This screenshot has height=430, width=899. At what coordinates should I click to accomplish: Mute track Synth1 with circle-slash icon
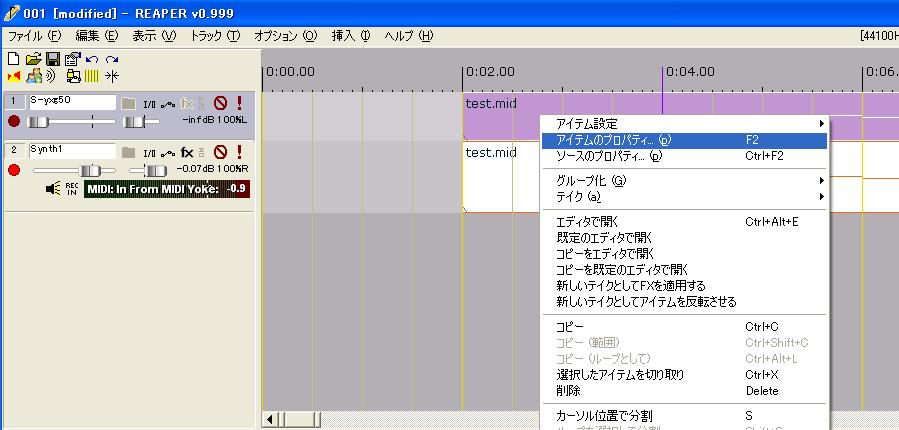click(x=220, y=152)
